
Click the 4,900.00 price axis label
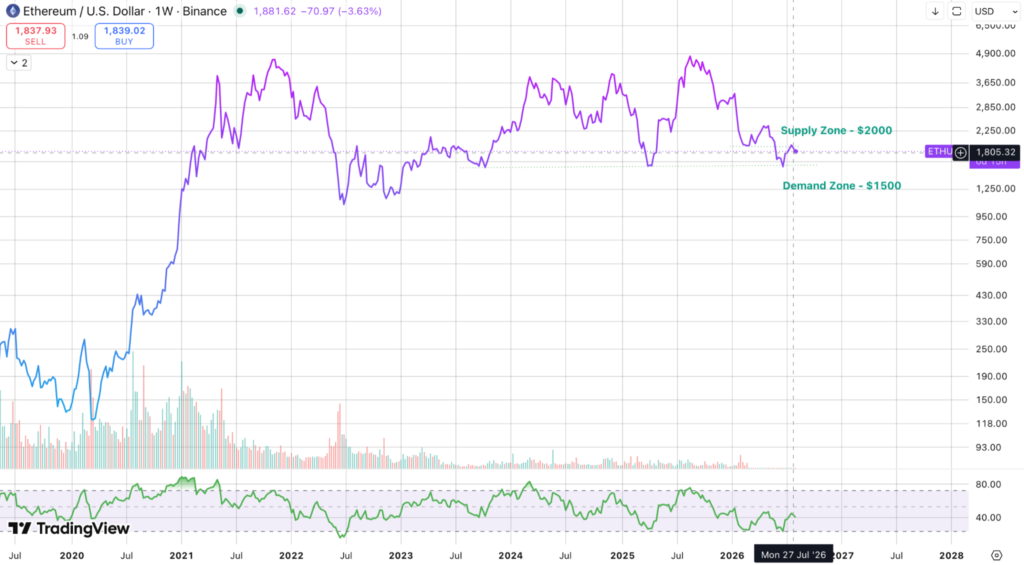[x=996, y=54]
